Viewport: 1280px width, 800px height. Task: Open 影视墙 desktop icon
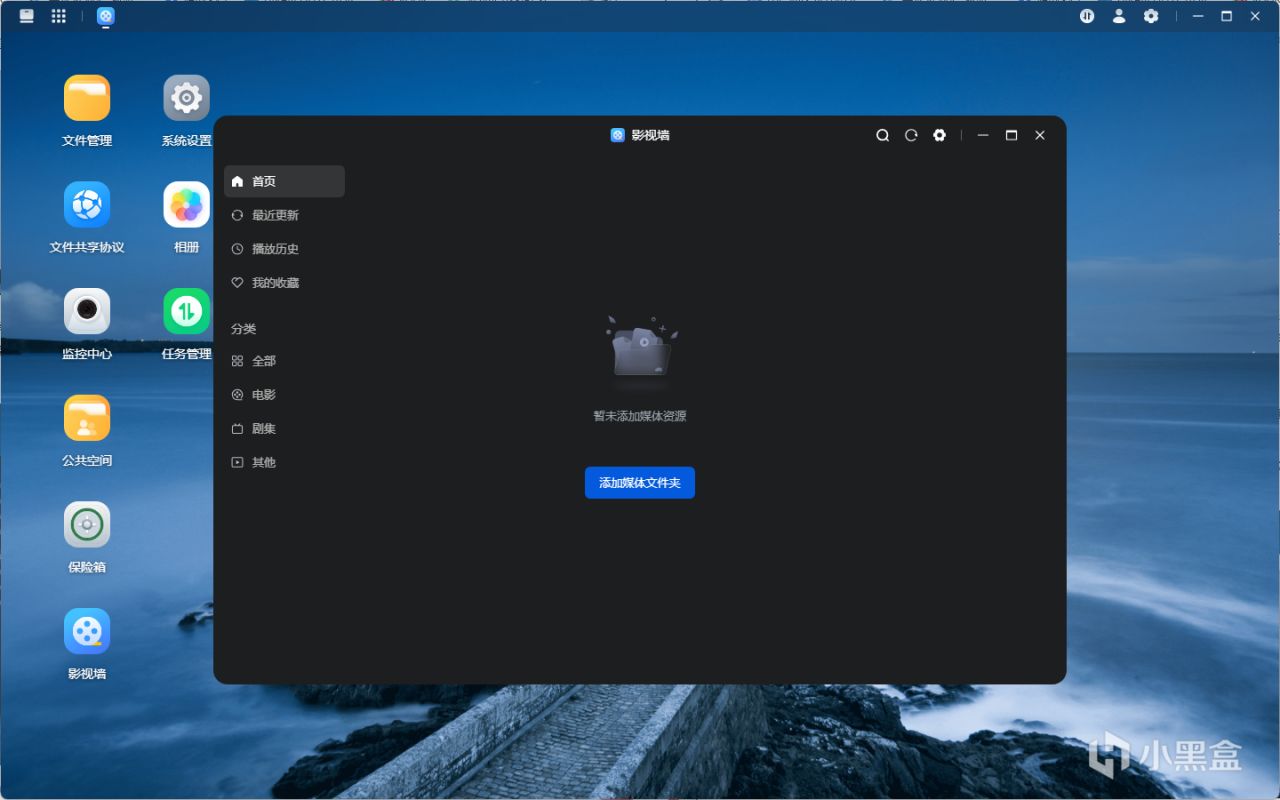click(87, 631)
